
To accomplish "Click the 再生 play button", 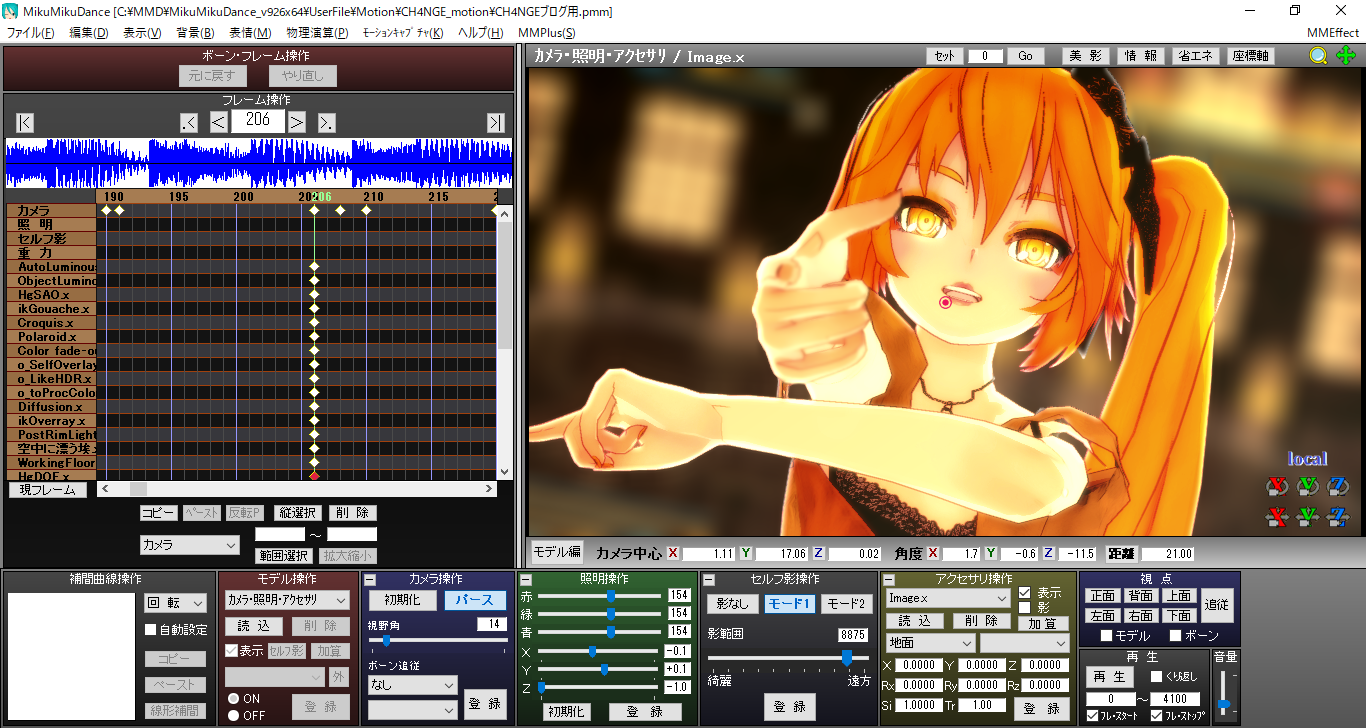I will coord(1111,677).
